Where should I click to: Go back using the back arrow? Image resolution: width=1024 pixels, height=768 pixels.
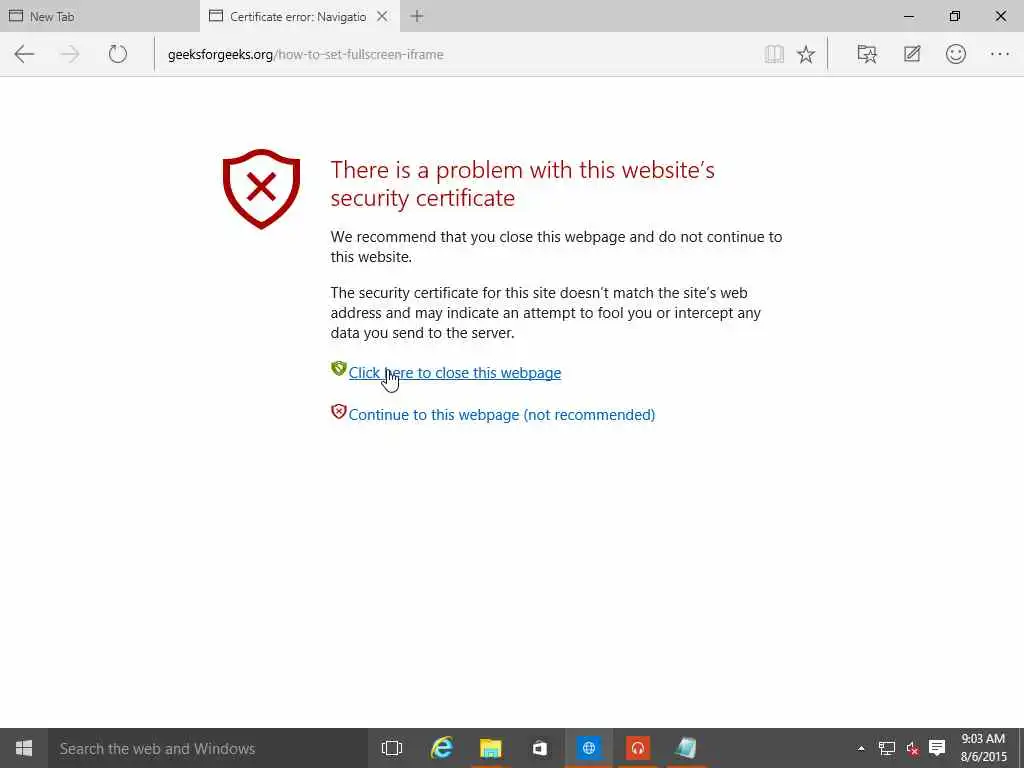(24, 54)
